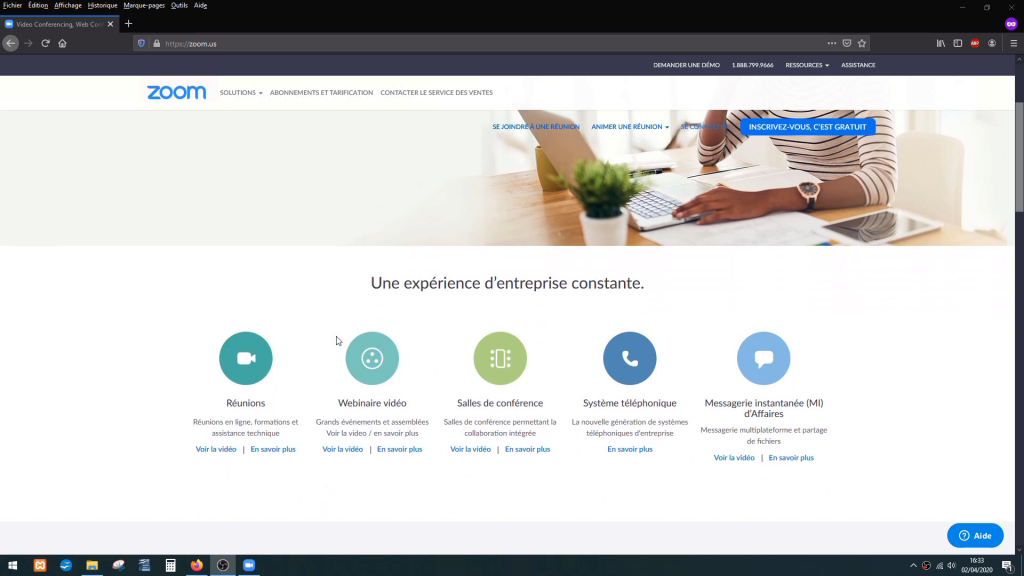This screenshot has height=576, width=1024.
Task: Click the Messagerie instantanée chat bubble icon
Action: 763,358
